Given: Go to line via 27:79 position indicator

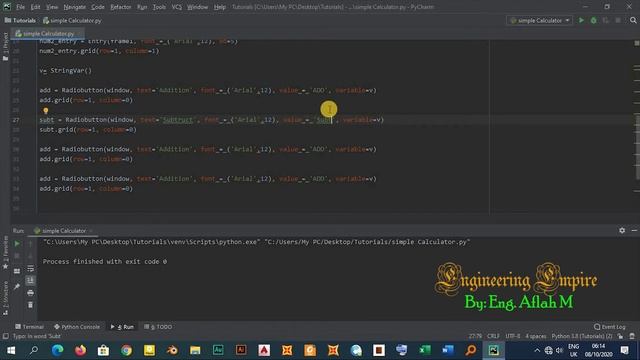Looking at the screenshot, I should click(x=475, y=336).
